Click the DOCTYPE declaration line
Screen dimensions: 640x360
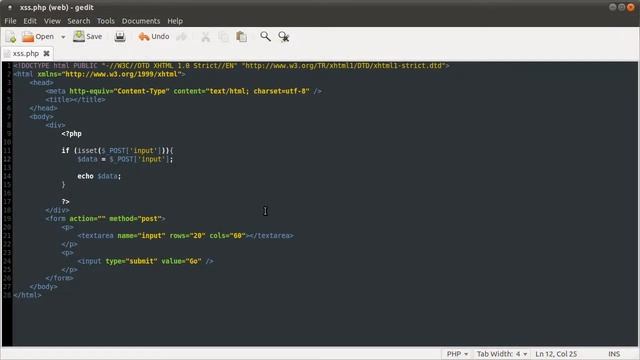[x=231, y=66]
